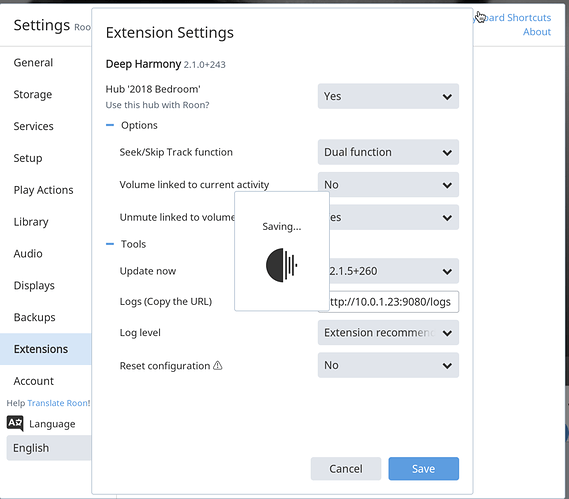Click the logs URL input field
The image size is (569, 499).
(x=394, y=302)
